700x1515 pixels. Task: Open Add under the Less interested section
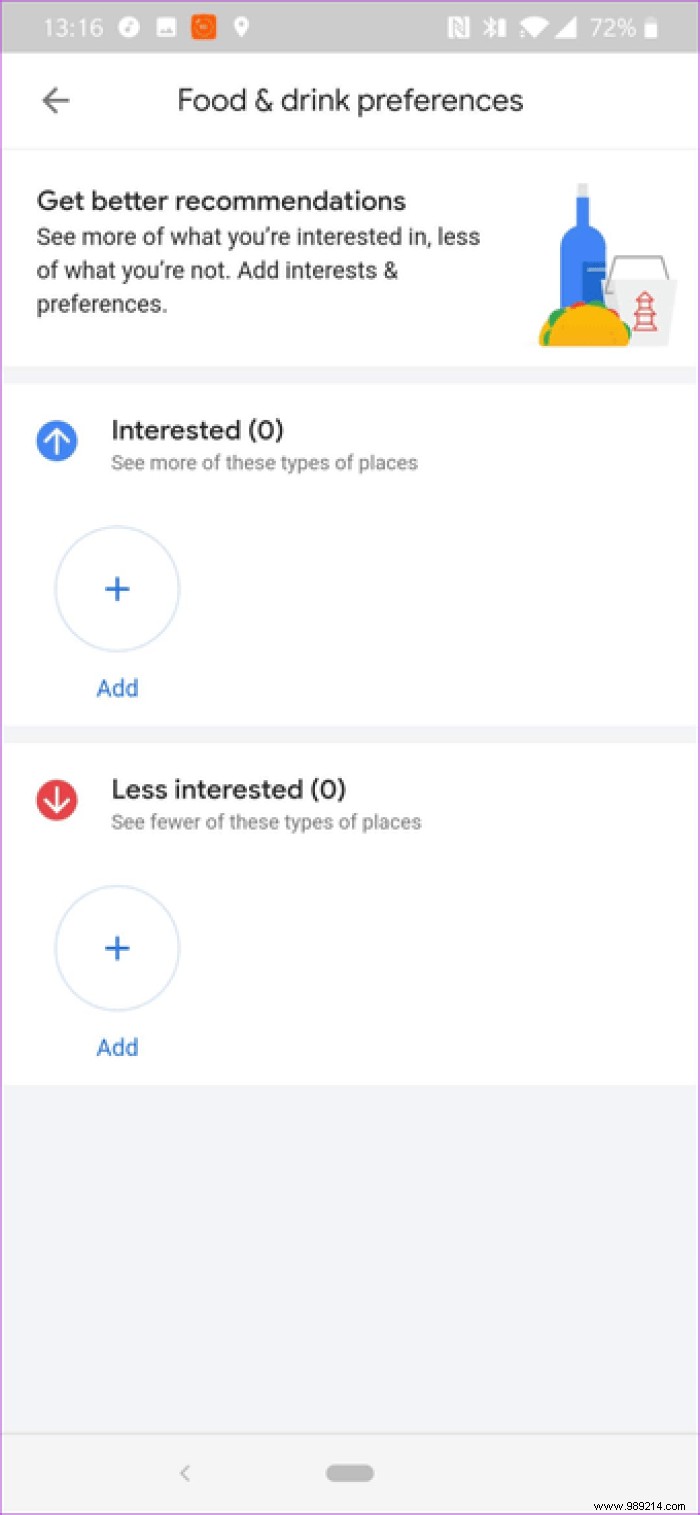[117, 1046]
